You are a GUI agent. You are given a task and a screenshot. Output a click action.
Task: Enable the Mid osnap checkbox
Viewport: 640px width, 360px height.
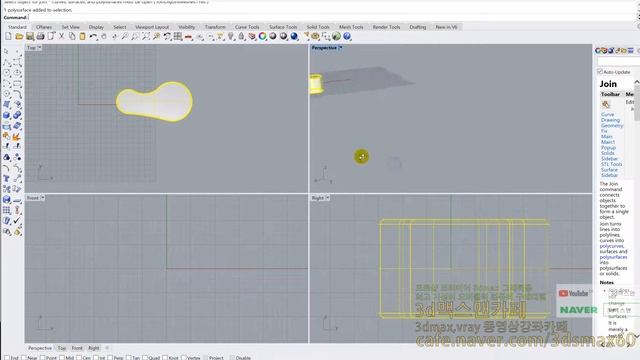(x=62, y=358)
